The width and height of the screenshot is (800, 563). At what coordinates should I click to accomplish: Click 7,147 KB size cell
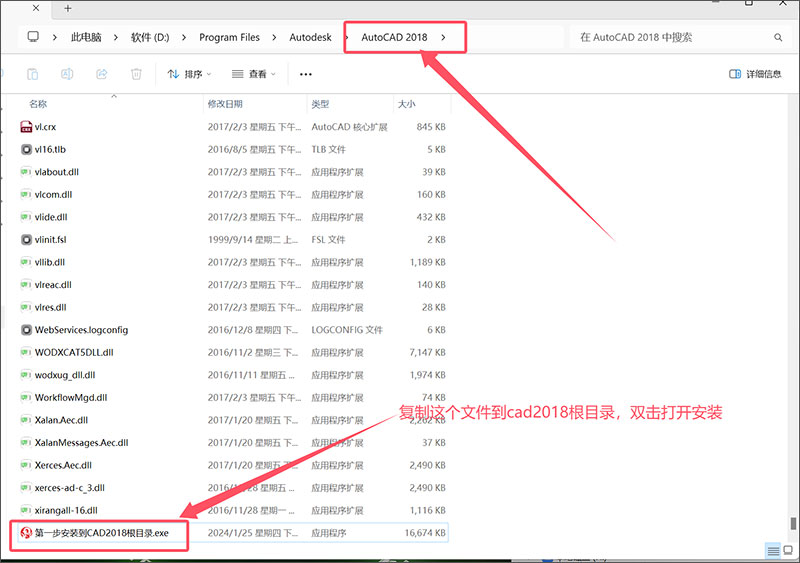tap(428, 352)
